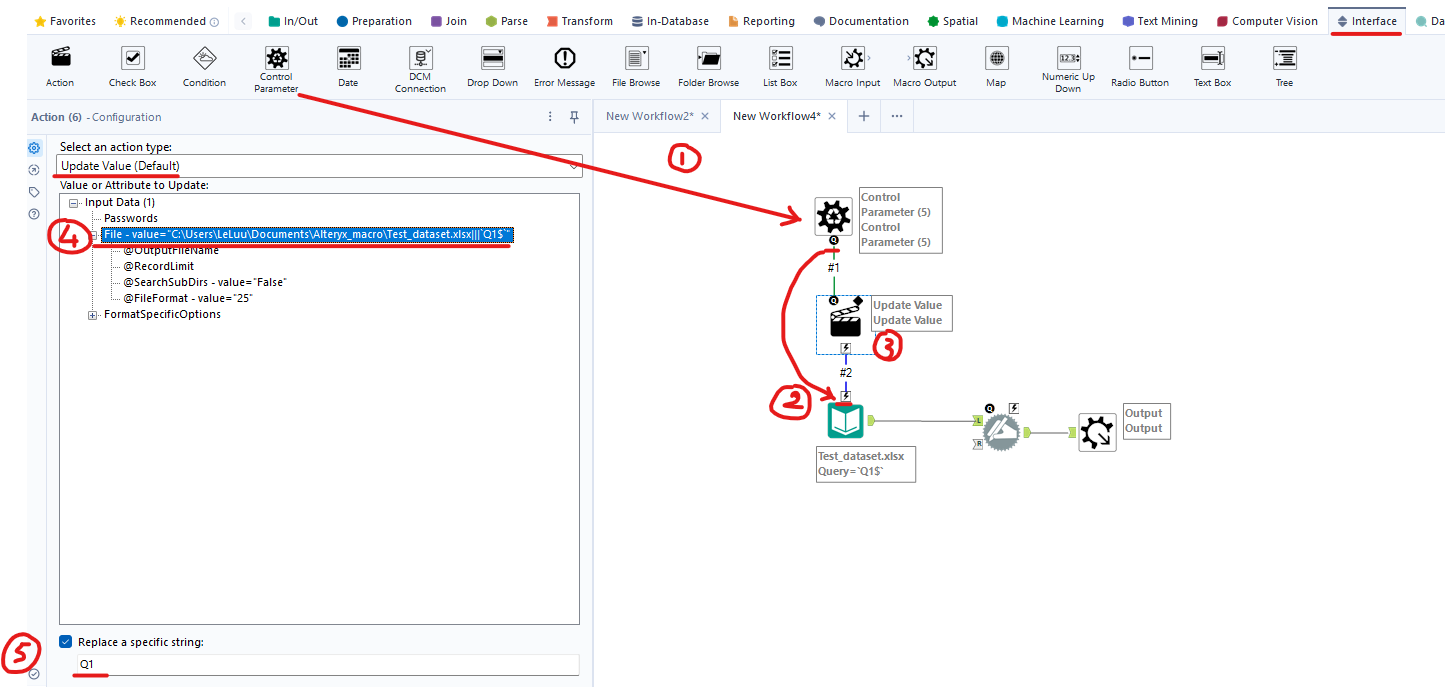Select the Error Message tool icon
1445x687 pixels.
coord(564,59)
